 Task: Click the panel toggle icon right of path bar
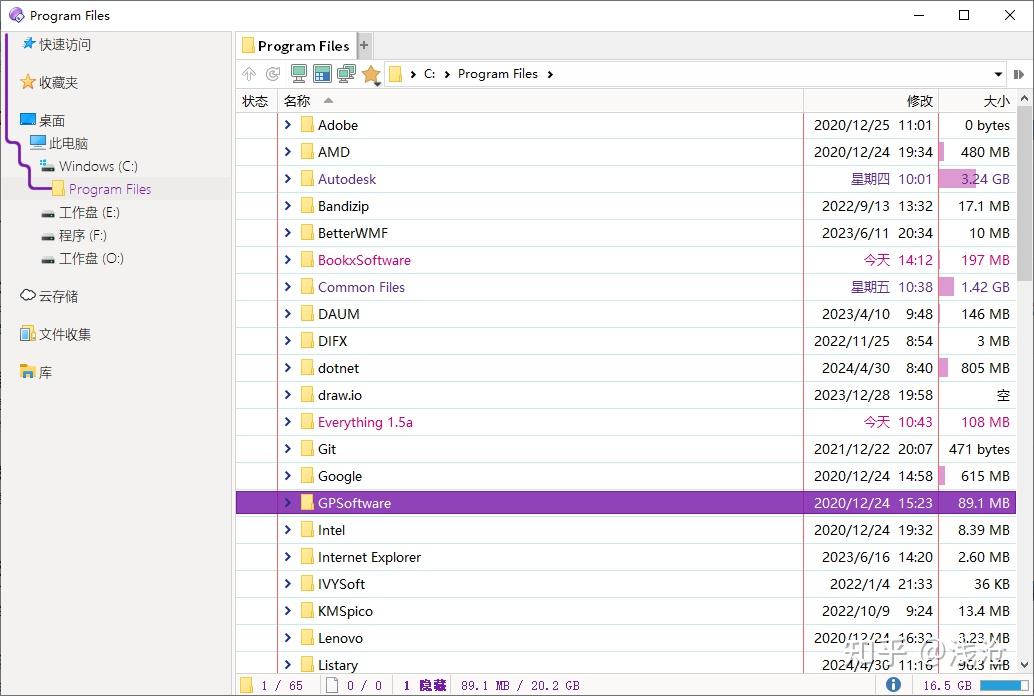pyautogui.click(x=1020, y=74)
